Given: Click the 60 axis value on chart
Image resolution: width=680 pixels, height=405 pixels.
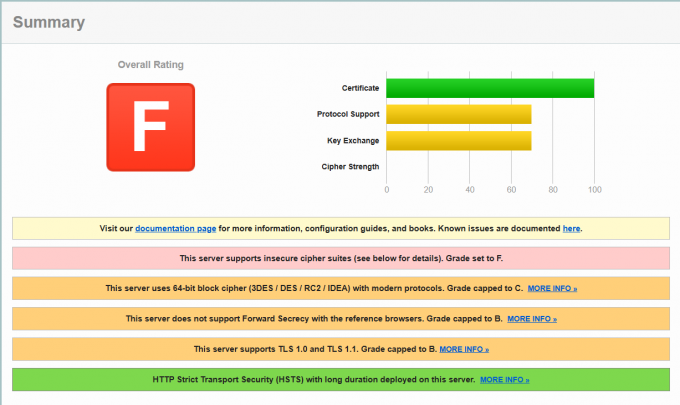Looking at the screenshot, I should tap(511, 189).
